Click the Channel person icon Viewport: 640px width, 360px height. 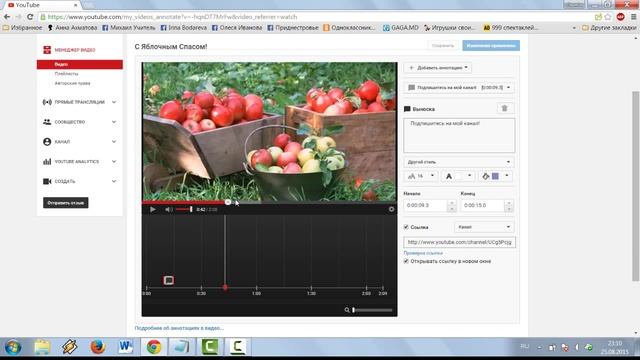point(47,142)
